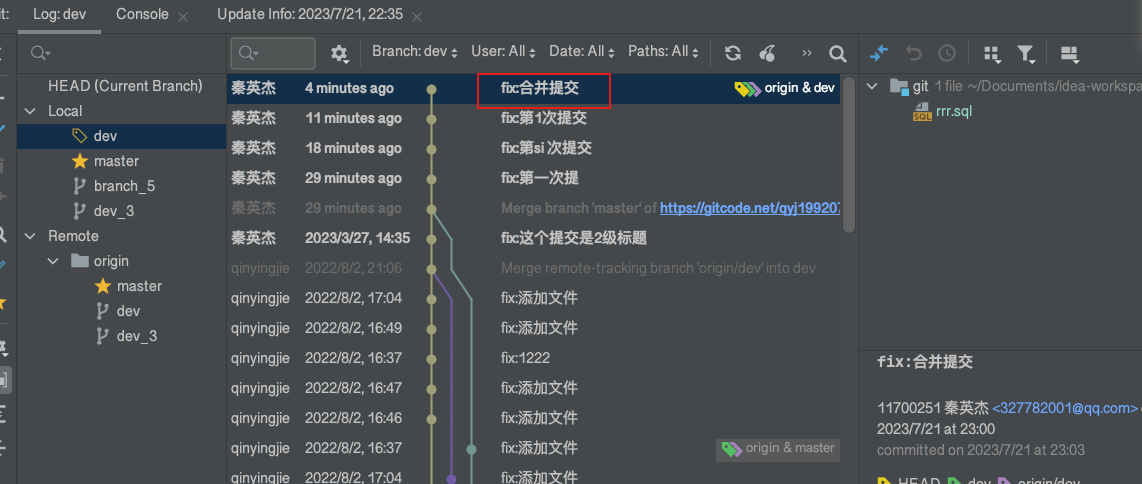The height and width of the screenshot is (484, 1142).
Task: Click the commit log vertical scrollbar
Action: click(x=848, y=154)
